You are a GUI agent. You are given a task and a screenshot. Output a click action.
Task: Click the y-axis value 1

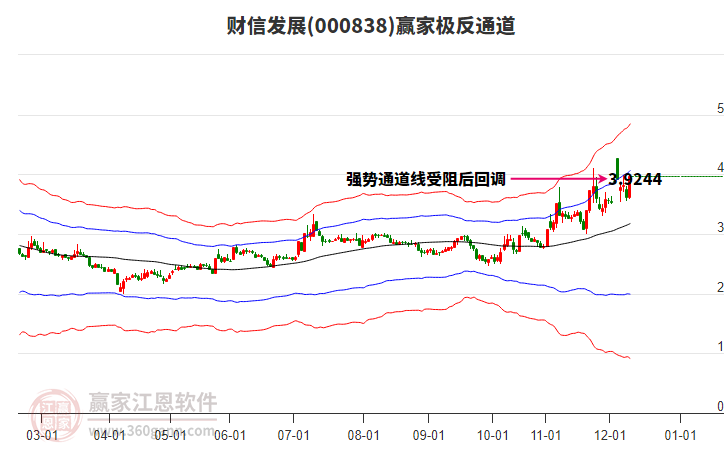720,346
